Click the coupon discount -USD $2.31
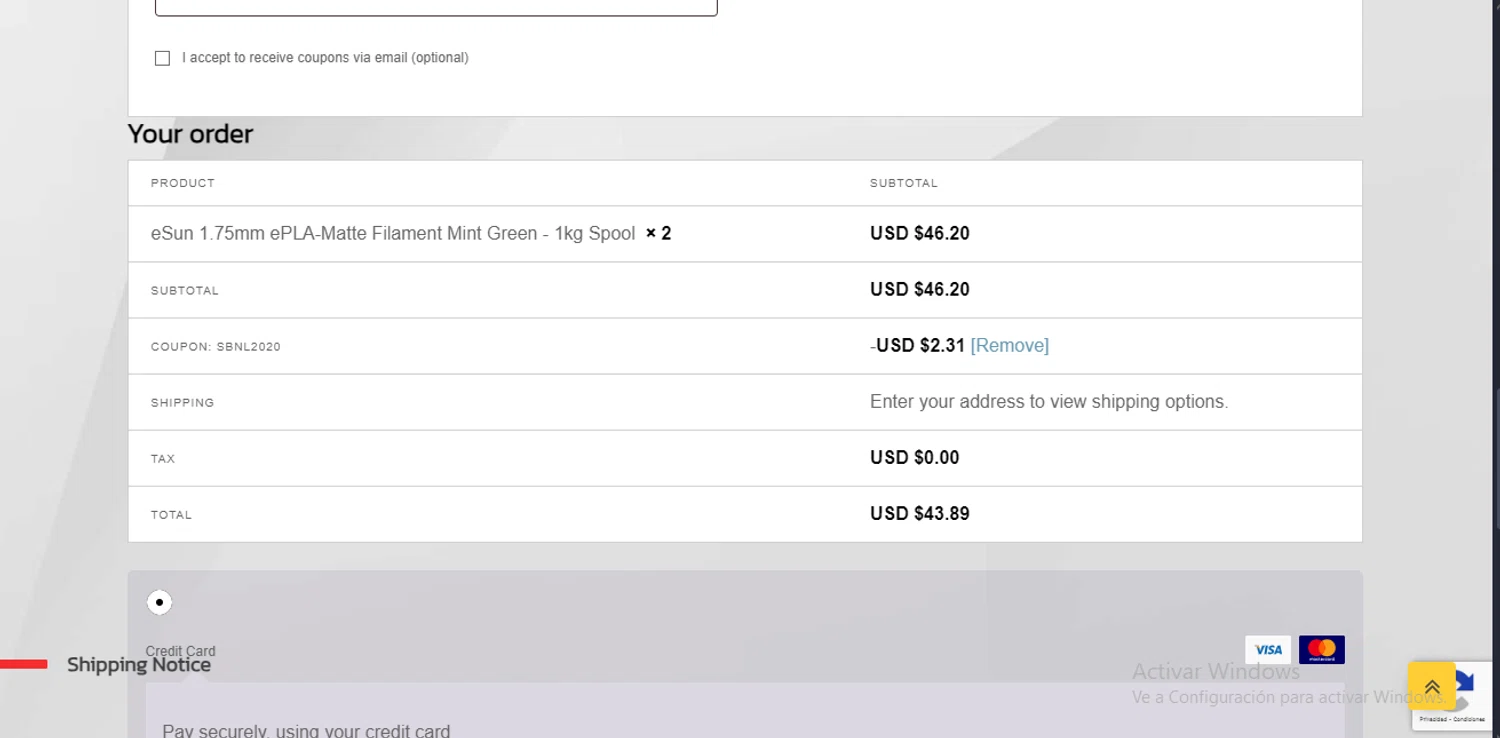1500x738 pixels. tap(918, 345)
